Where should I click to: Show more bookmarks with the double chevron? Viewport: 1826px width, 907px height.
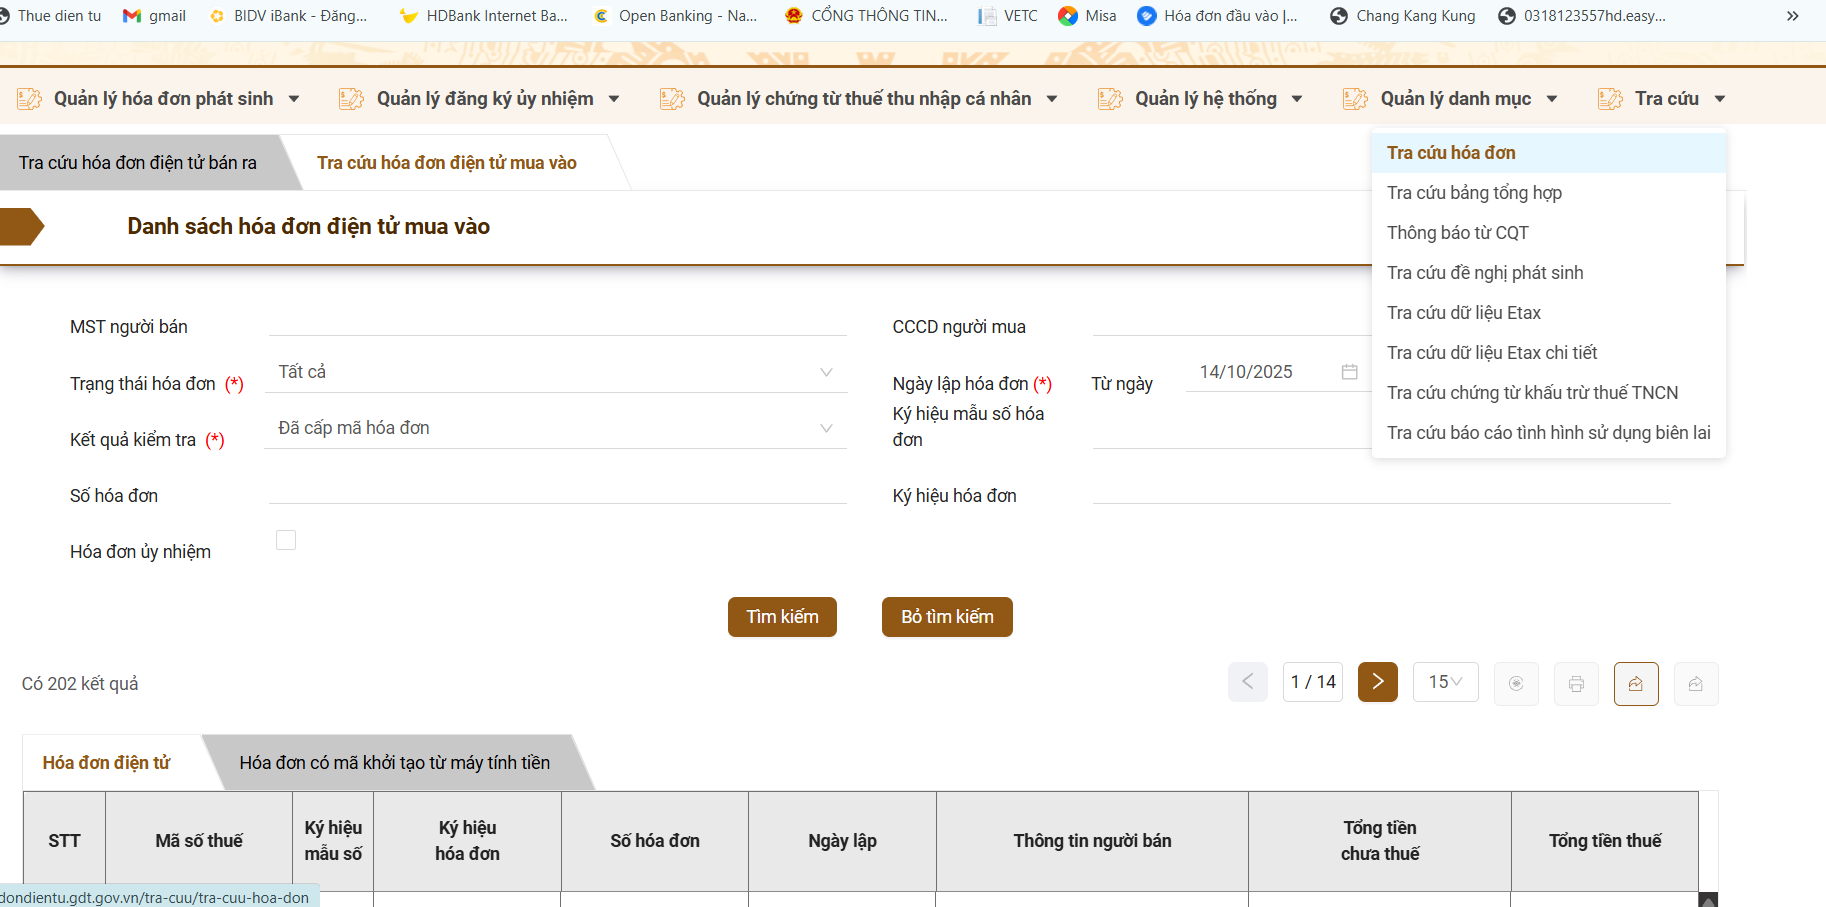click(1792, 16)
